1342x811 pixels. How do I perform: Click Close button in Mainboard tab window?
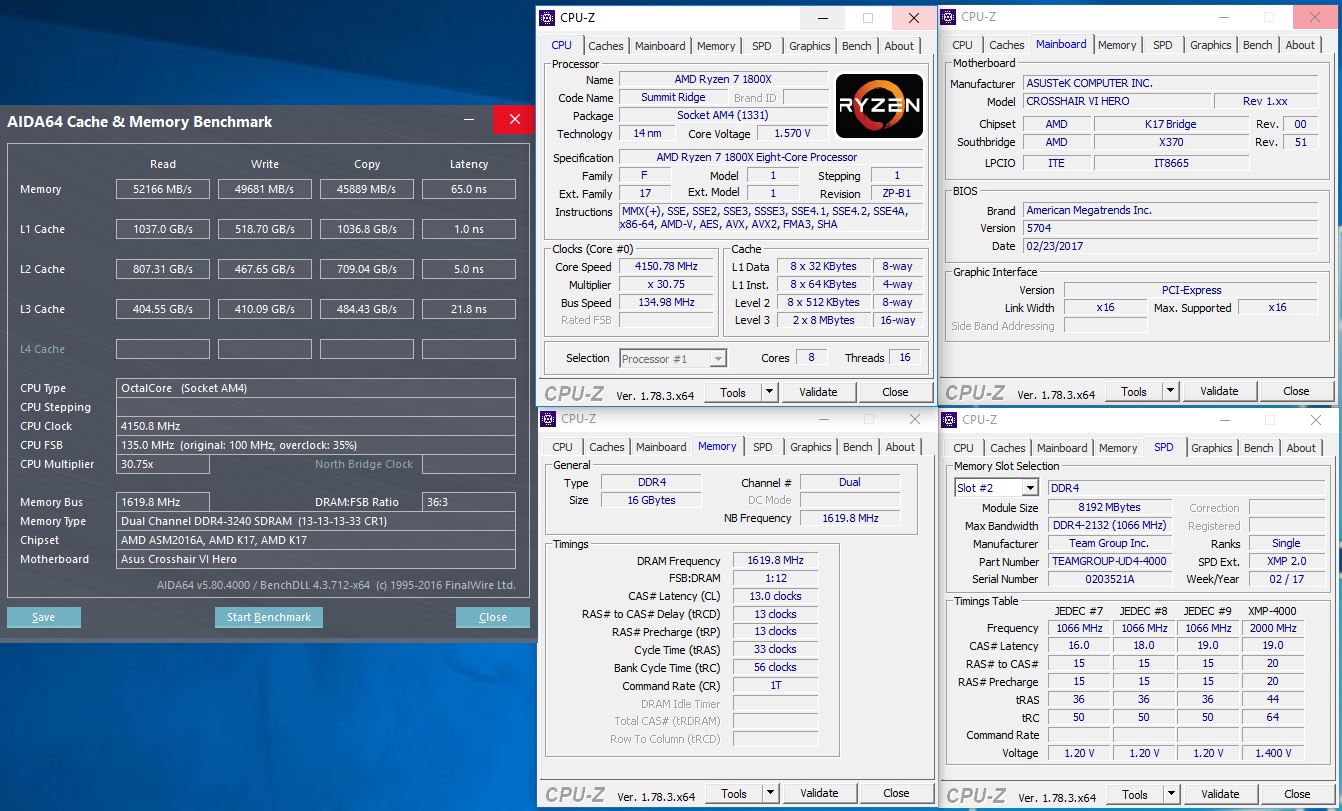[1296, 391]
